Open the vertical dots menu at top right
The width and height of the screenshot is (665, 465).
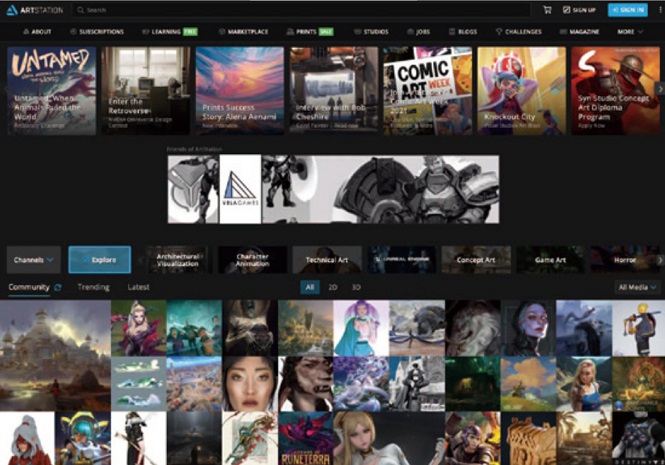click(x=660, y=10)
